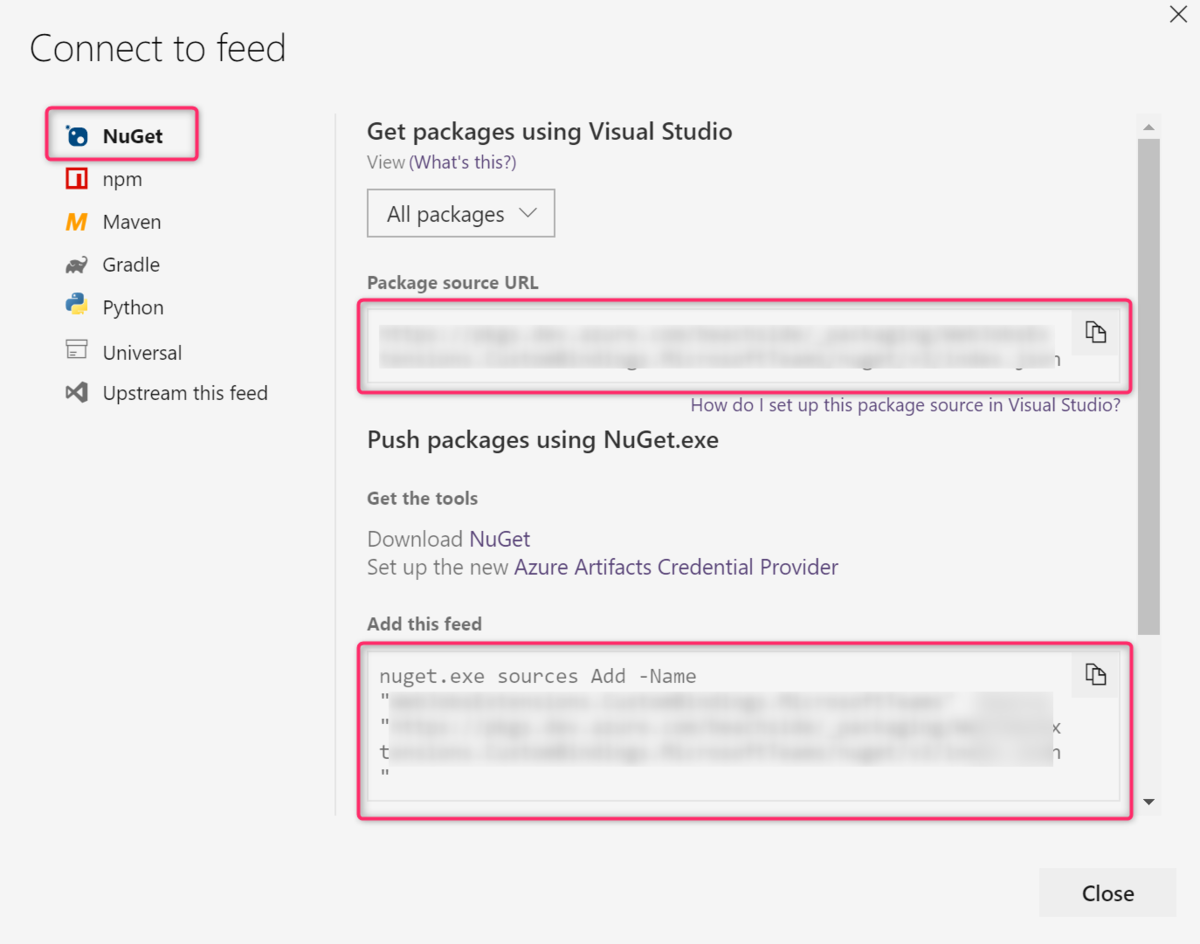Click the Package source URL label

tap(453, 283)
